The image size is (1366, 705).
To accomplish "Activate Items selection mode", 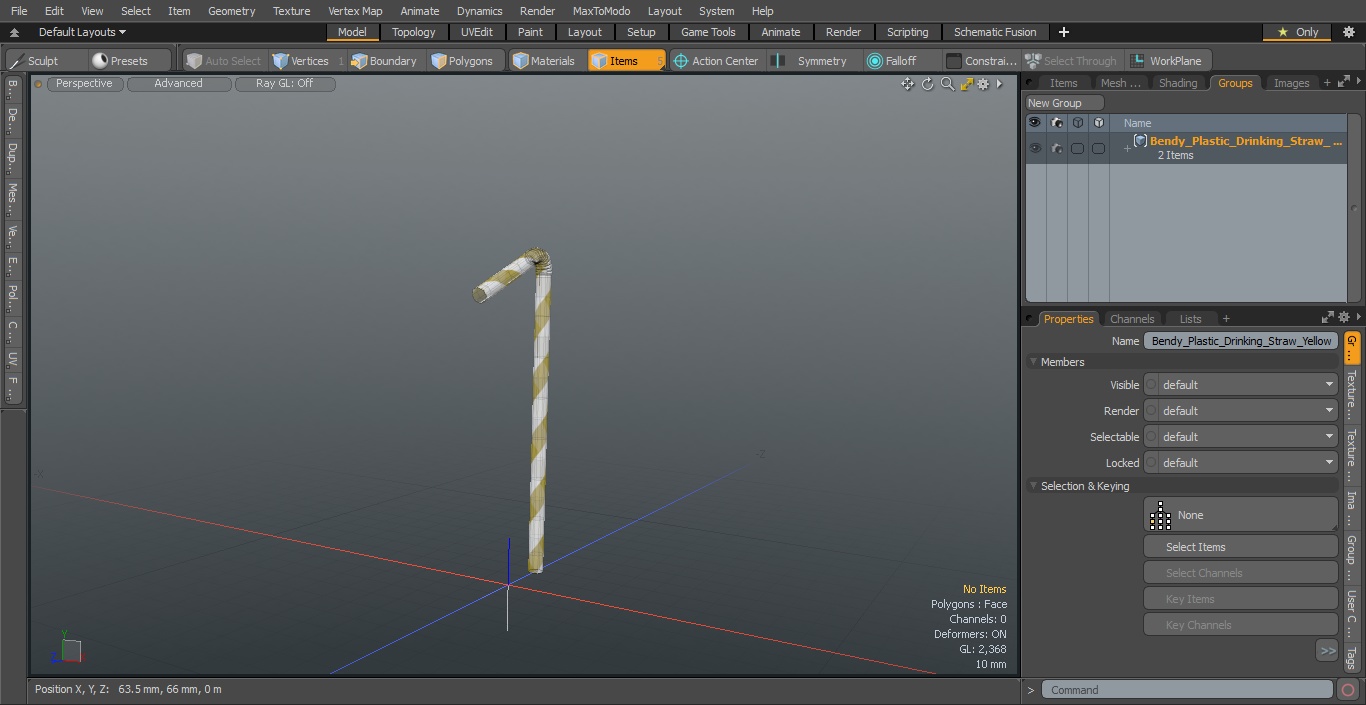I will (626, 61).
